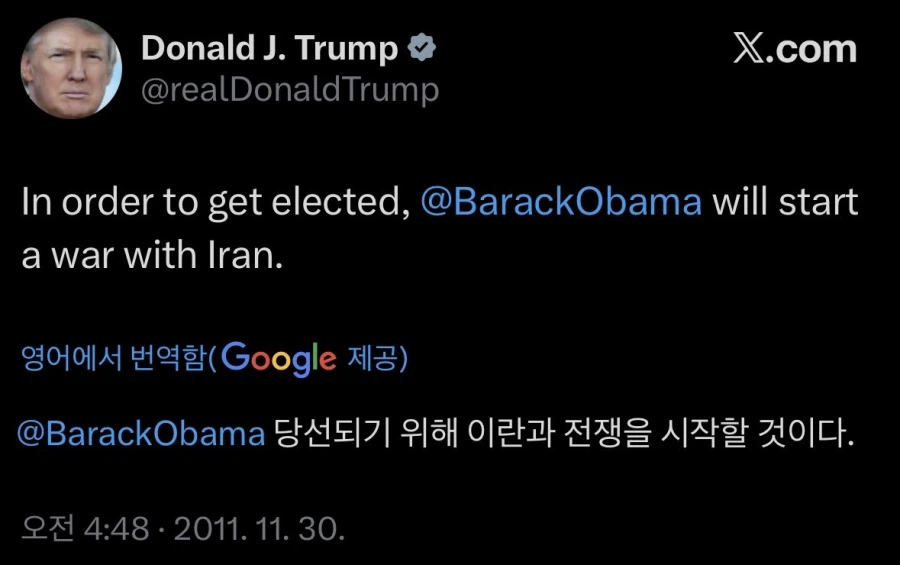Click the Google logo in translation credit
Viewport: 900px width, 565px height.
pyautogui.click(x=278, y=358)
